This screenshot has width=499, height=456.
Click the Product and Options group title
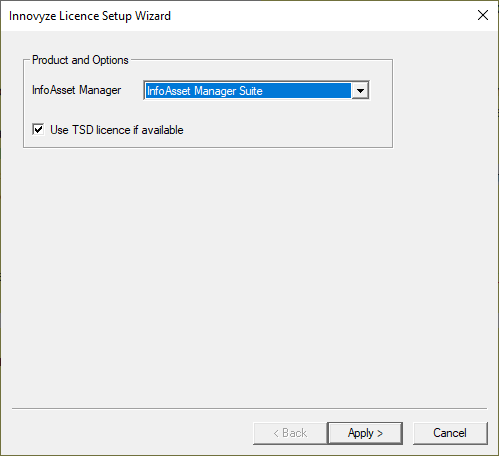click(x=80, y=60)
